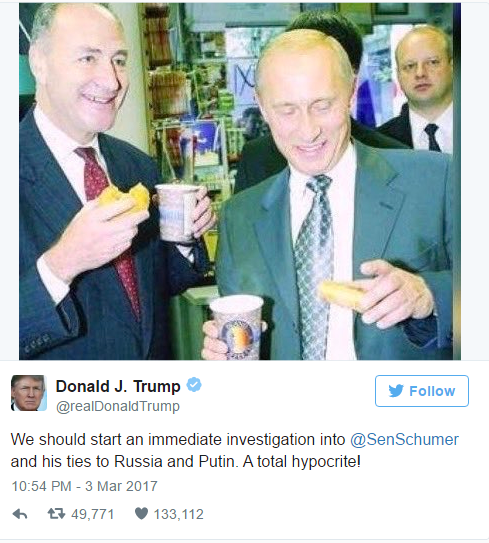Open the Donald J. Trump display name
Screen dimensions: 489x543
pos(118,386)
